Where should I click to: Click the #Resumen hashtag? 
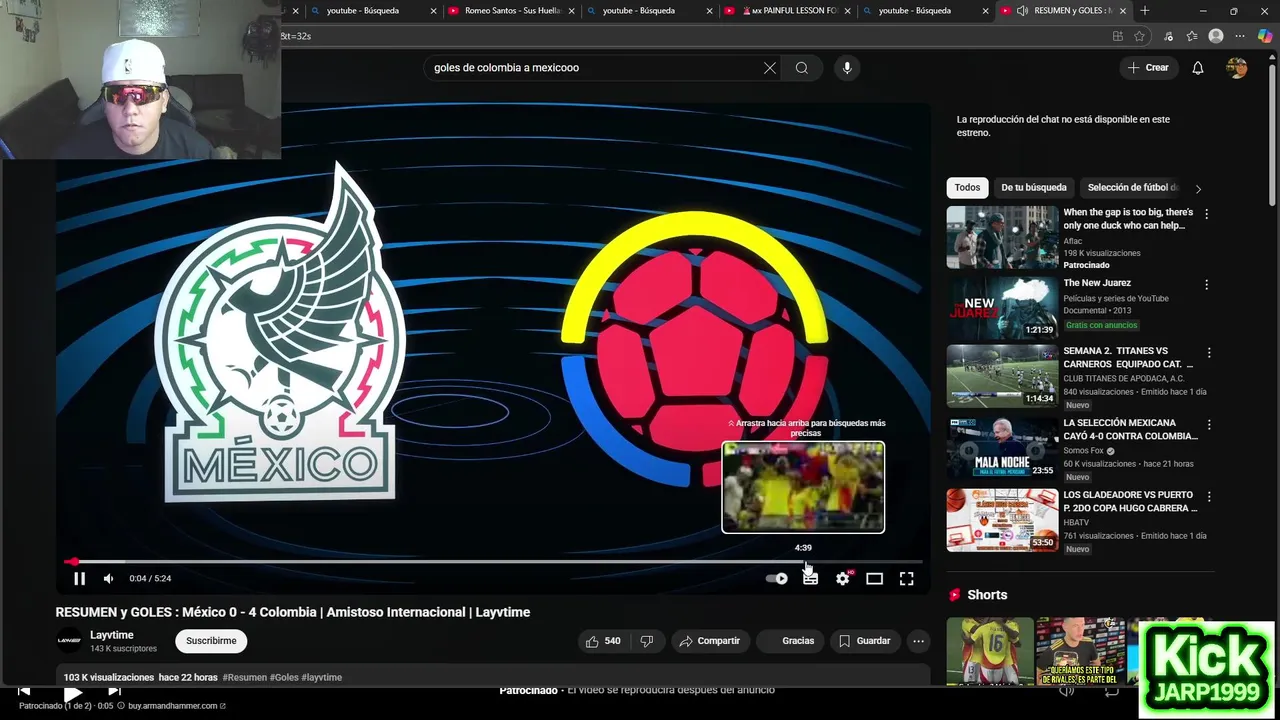[x=244, y=677]
